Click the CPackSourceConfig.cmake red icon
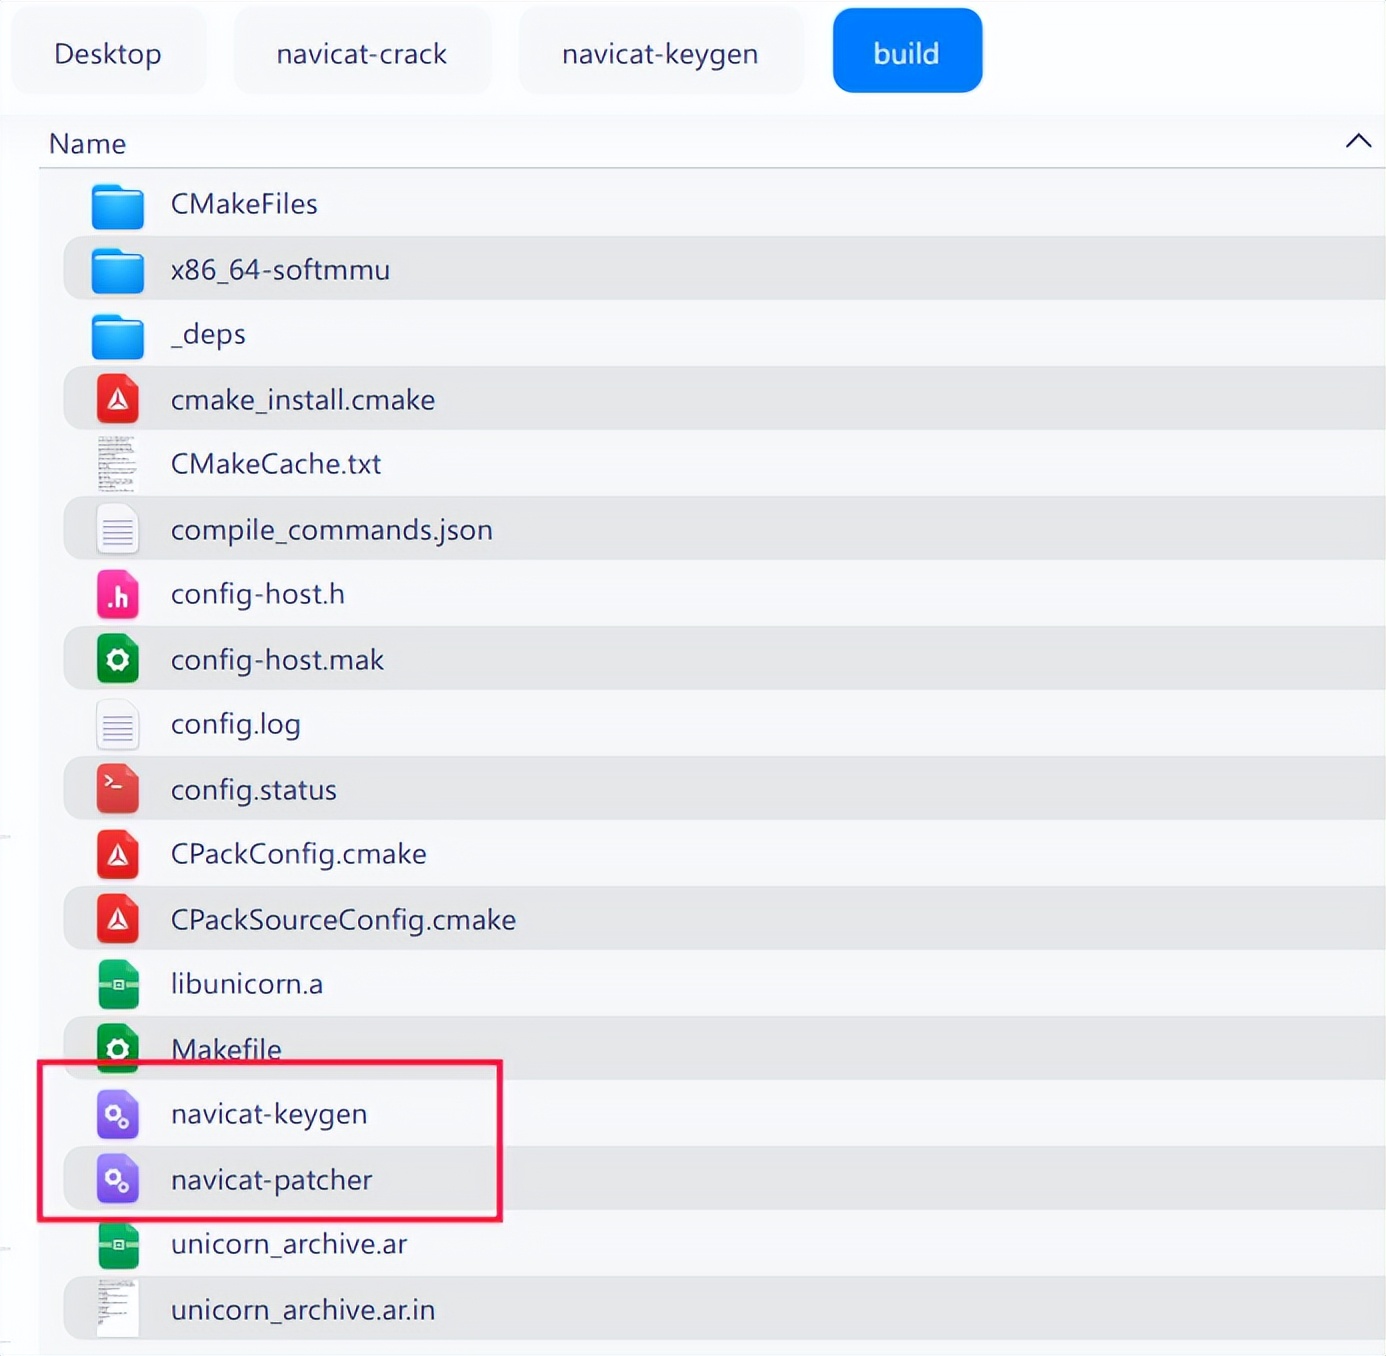Viewport: 1386px width, 1356px height. pos(117,919)
